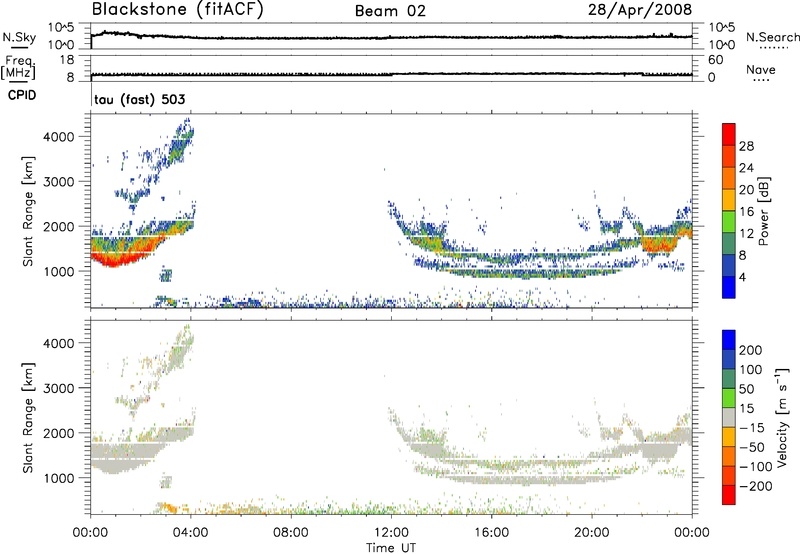
Task: Click the bright blue lowest Power colorbar segment
Action: pyautogui.click(x=729, y=287)
